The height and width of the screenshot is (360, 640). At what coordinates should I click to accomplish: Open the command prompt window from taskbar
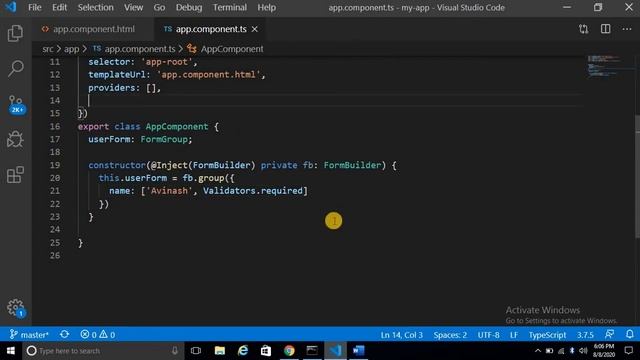(312, 351)
